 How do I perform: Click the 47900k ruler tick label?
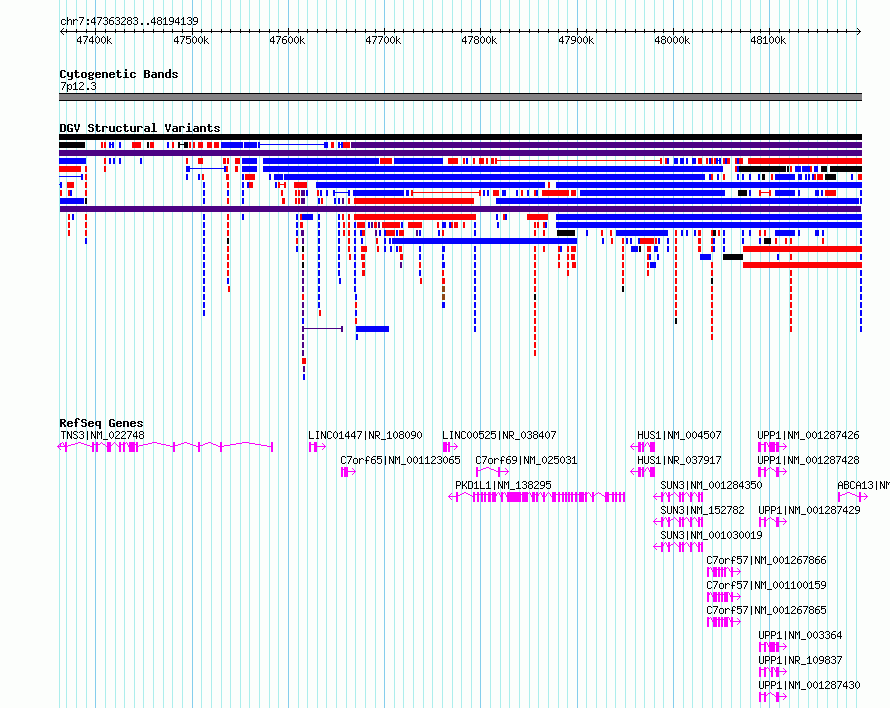tap(576, 40)
